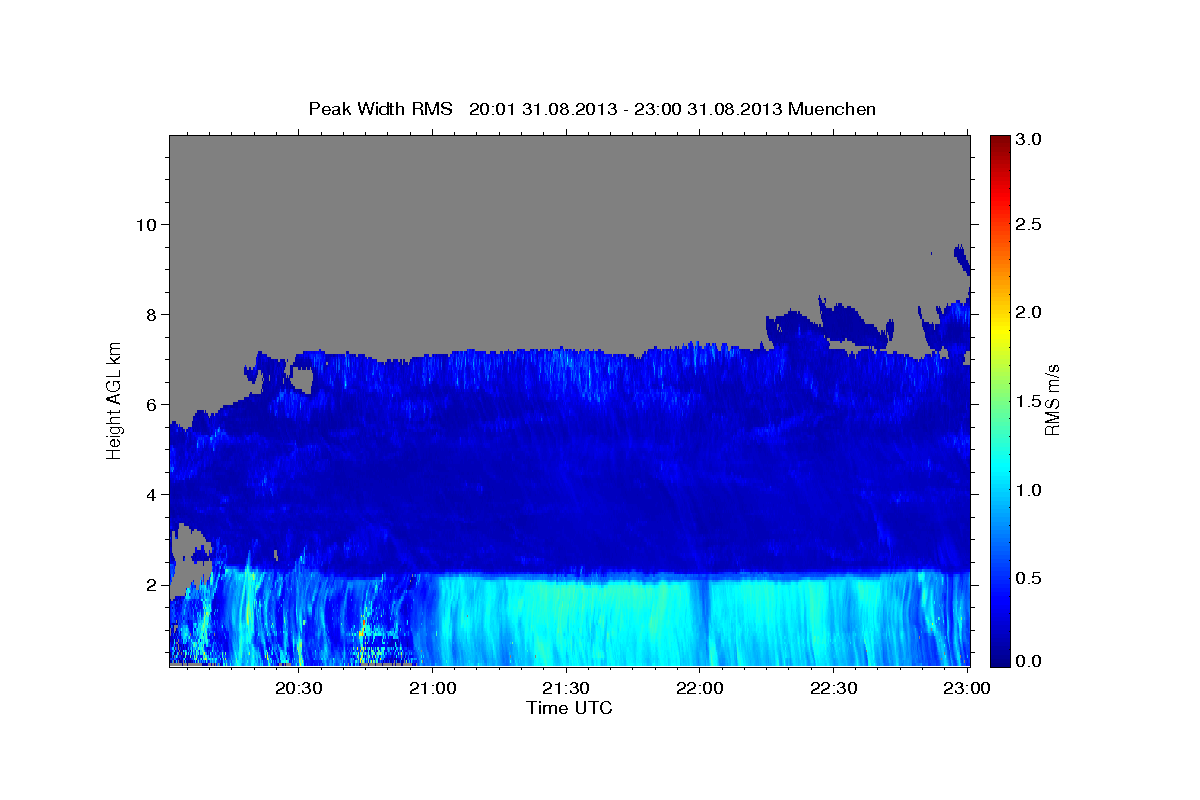The width and height of the screenshot is (1200, 800).
Task: Click the 23:00 time tick label
Action: point(968,688)
